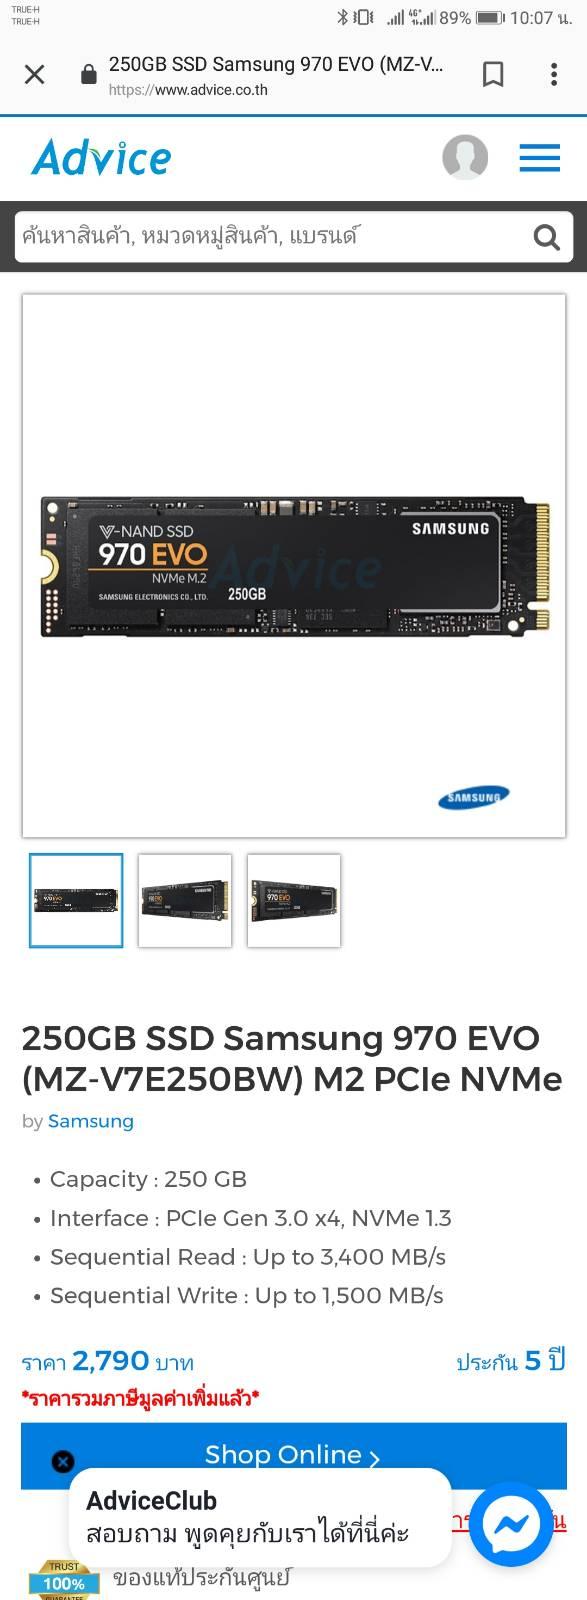Screen dimensions: 587x1600
Task: Tap the AdviceClub chat message bubble
Action: (260, 1518)
